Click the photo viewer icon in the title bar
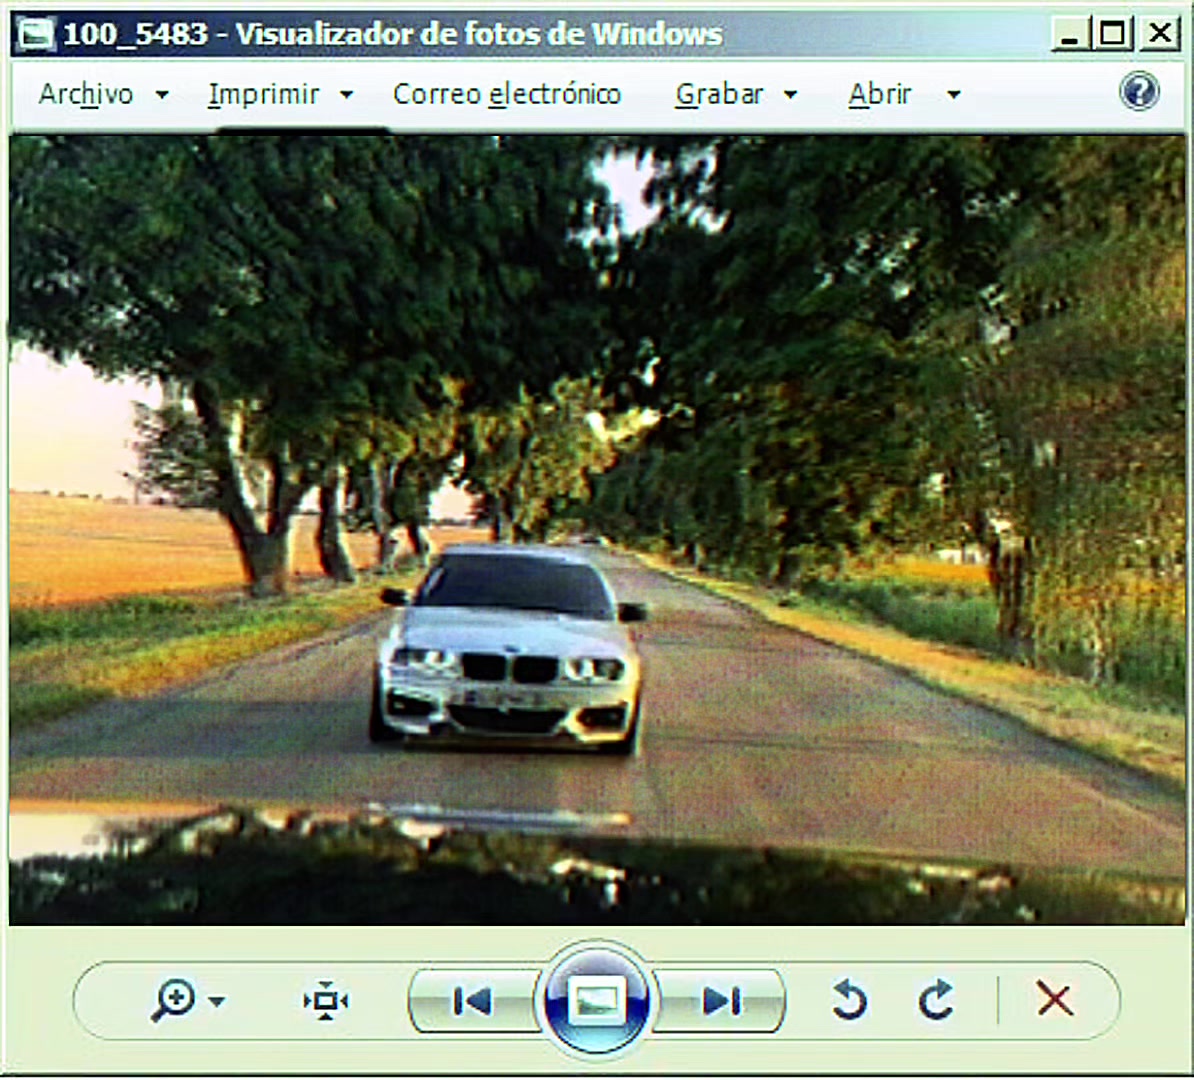Screen dimensions: 1194x1080 36,34
